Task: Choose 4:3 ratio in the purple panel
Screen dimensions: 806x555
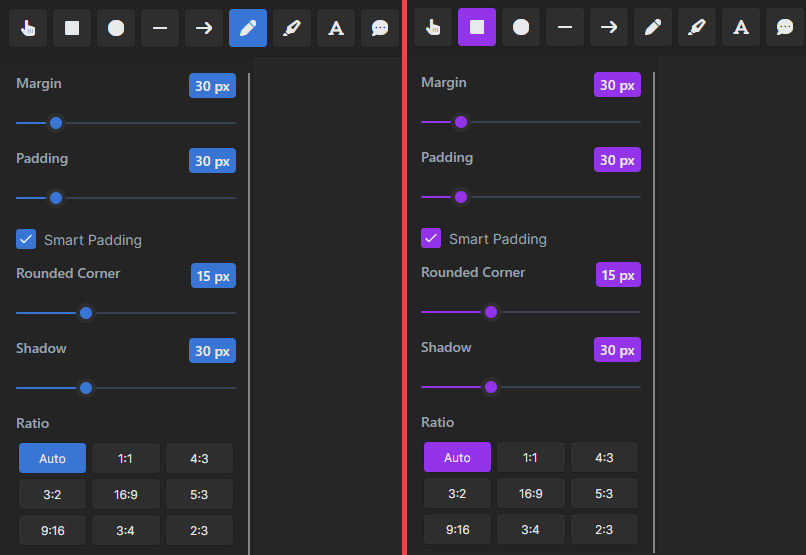Action: coord(604,457)
